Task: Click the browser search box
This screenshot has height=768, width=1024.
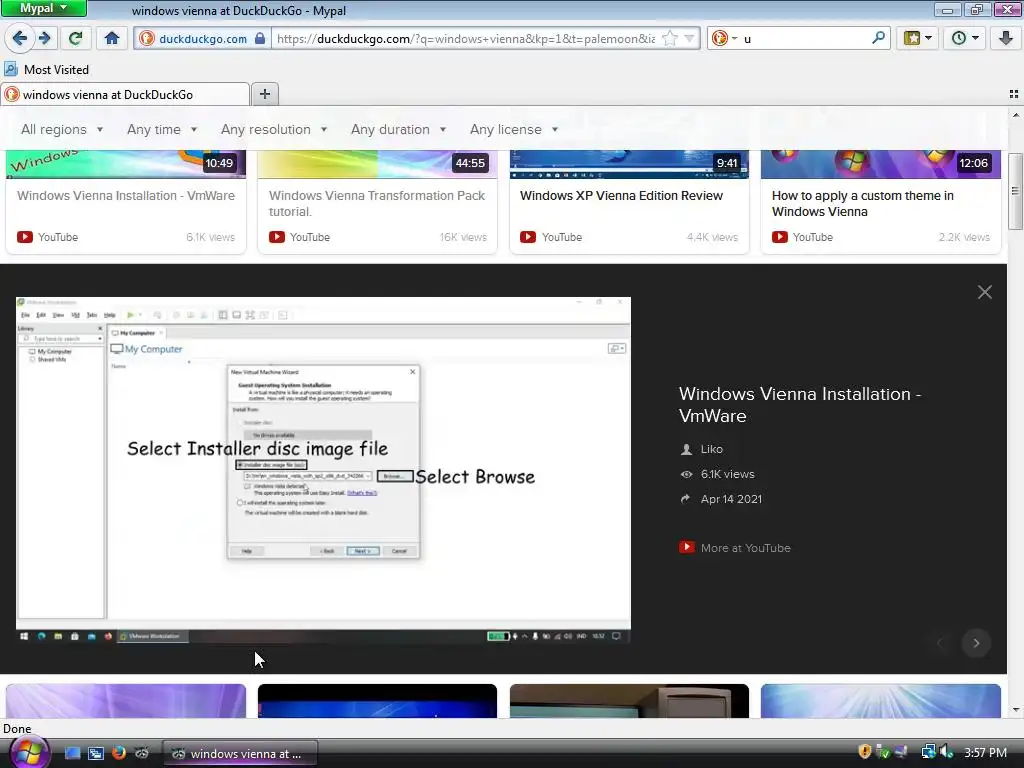Action: (805, 39)
